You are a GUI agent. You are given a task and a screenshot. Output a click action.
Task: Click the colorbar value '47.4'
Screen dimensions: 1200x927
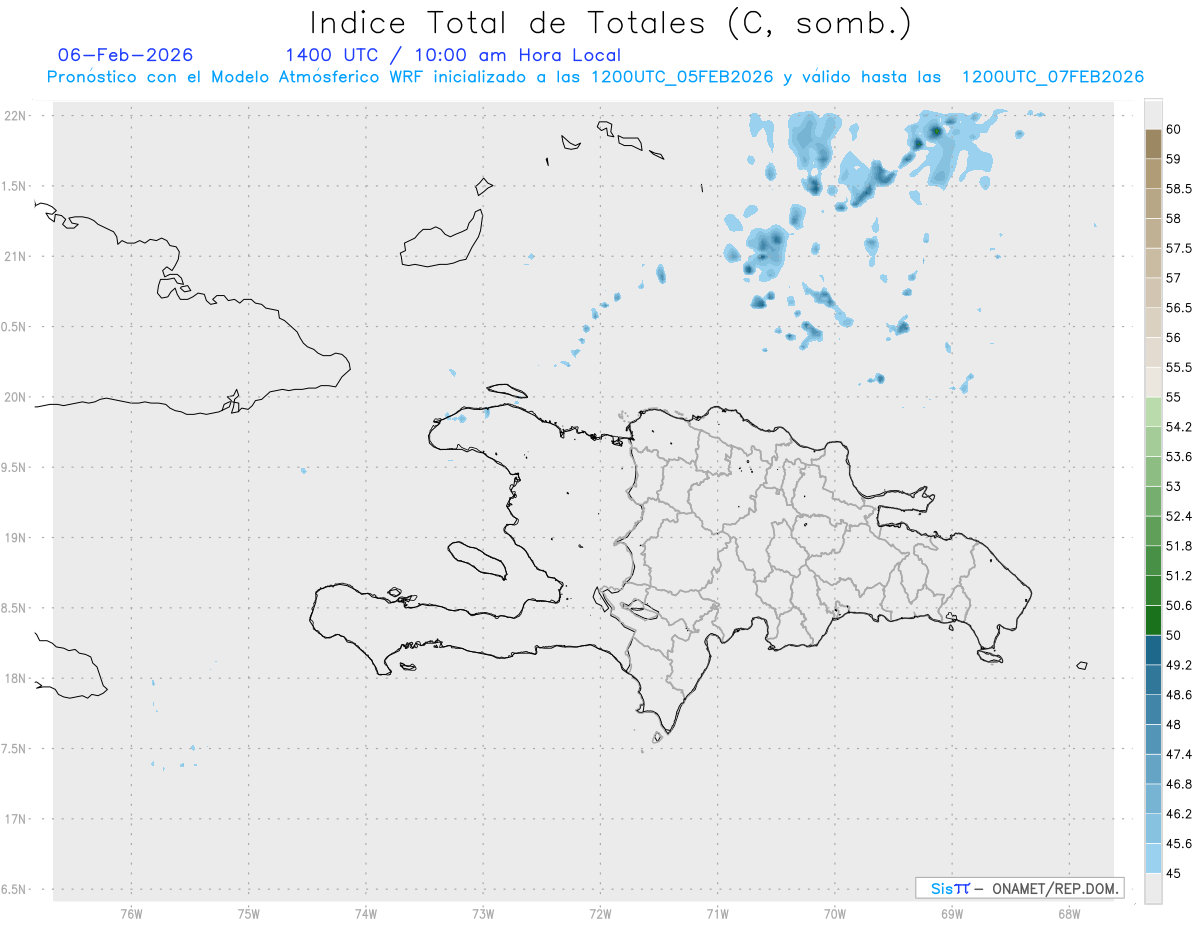pyautogui.click(x=1179, y=754)
